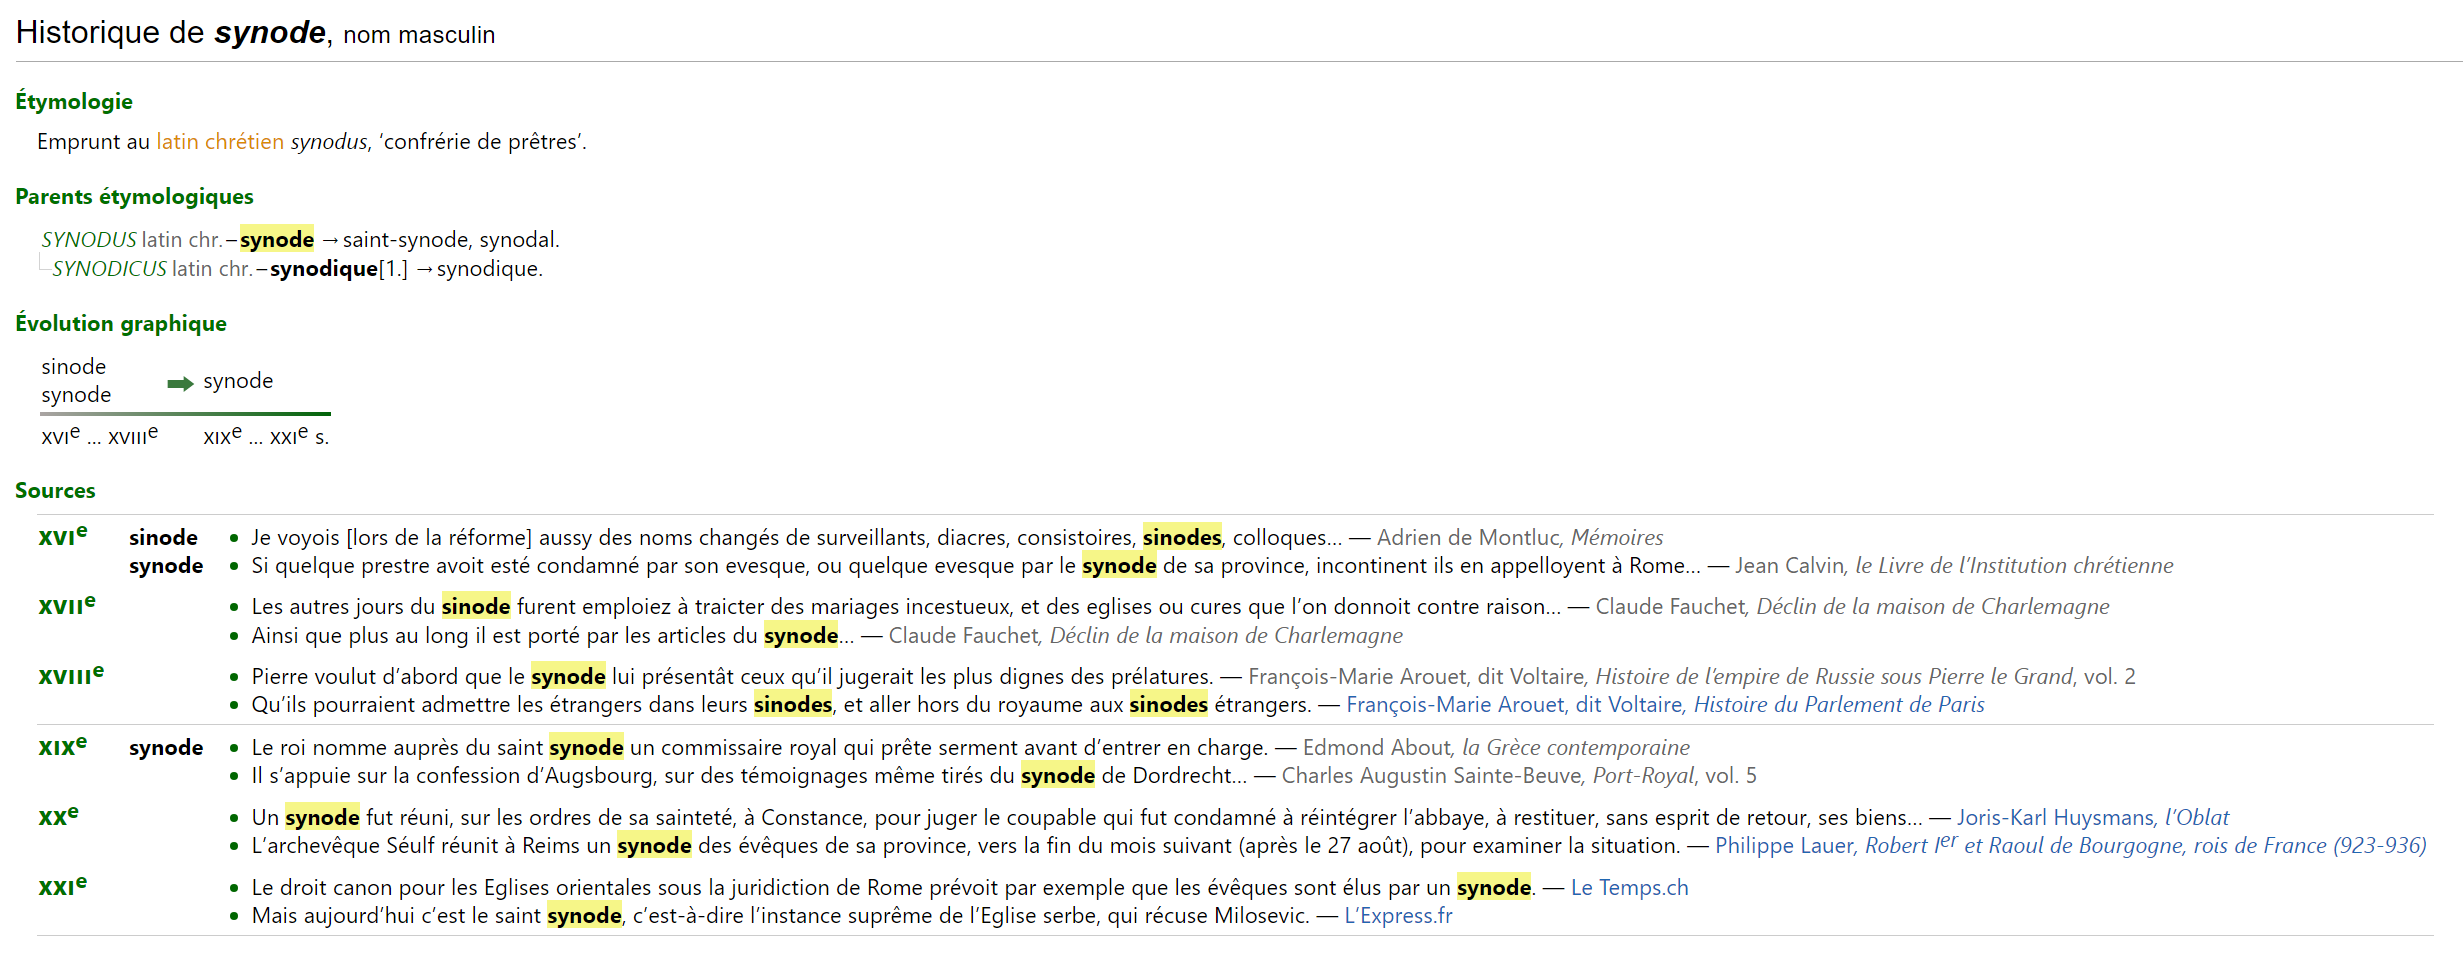Screen dimensions: 2463x975
Task: Click bold 'synode' form in XIXe row
Action: click(x=166, y=748)
